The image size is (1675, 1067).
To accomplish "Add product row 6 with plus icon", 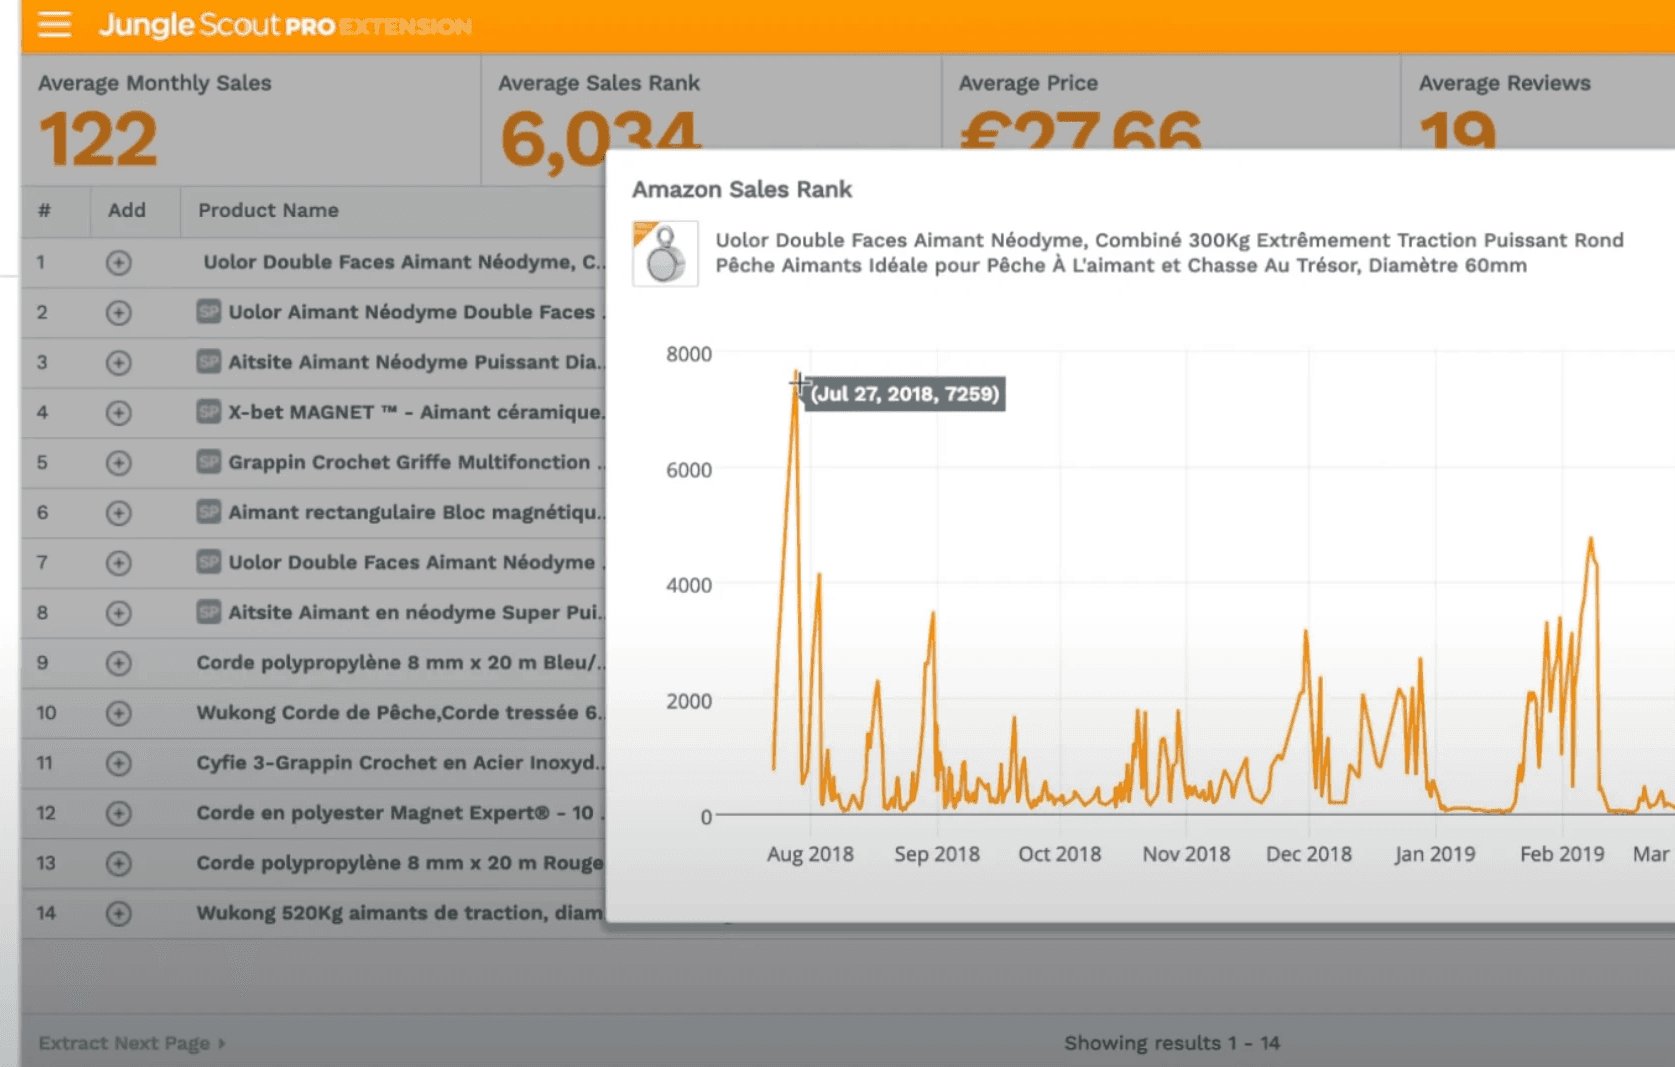I will click(118, 512).
